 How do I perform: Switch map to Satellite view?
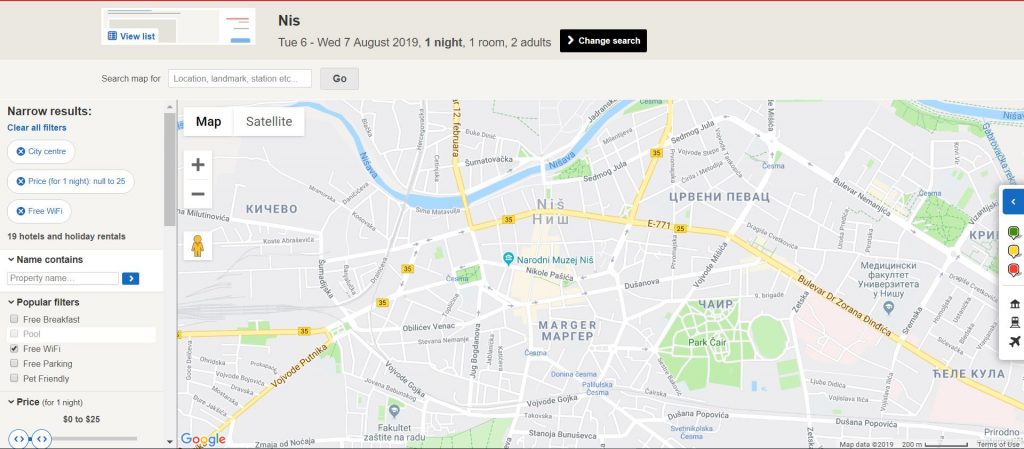pos(269,122)
